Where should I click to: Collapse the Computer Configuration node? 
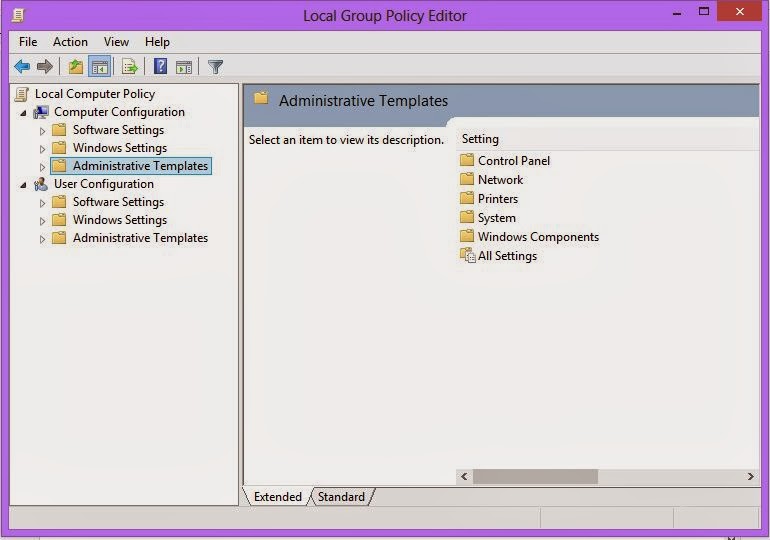click(x=23, y=113)
